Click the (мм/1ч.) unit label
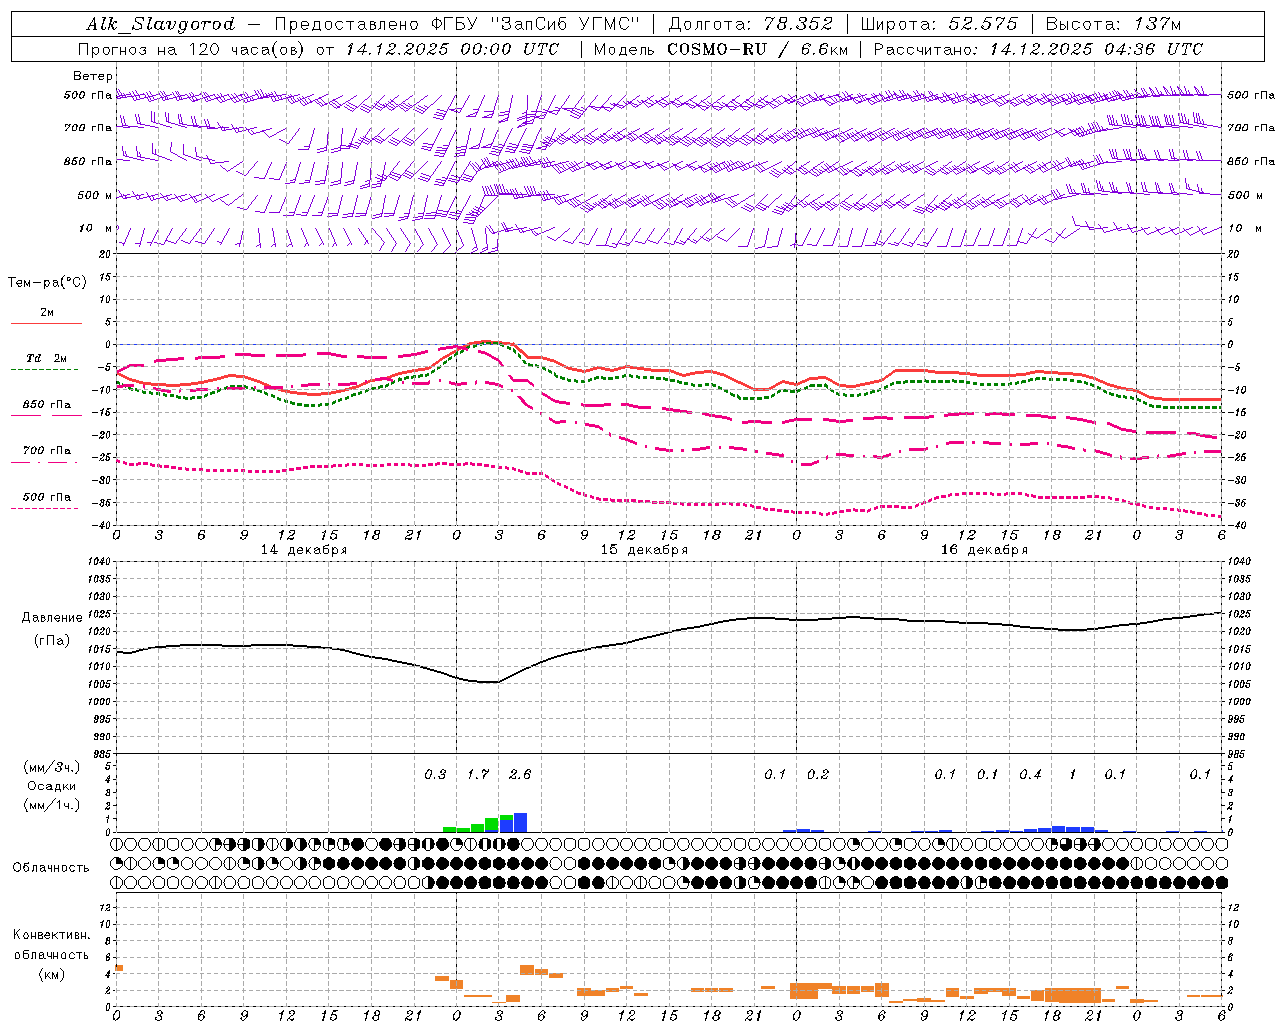The height and width of the screenshot is (1024, 1280). (x=51, y=805)
